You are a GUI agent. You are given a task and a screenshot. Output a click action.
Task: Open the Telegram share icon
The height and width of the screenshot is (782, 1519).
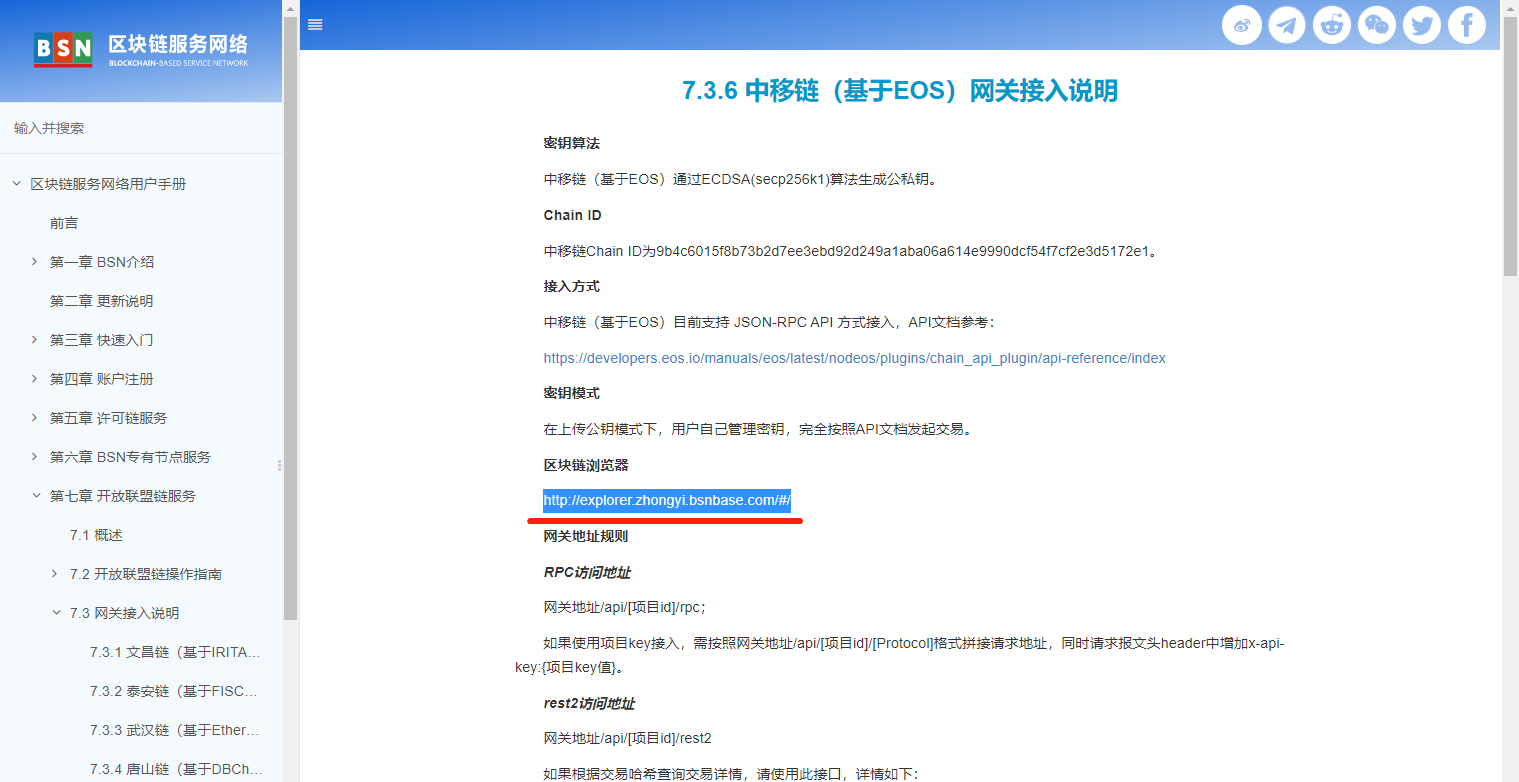pyautogui.click(x=1287, y=25)
